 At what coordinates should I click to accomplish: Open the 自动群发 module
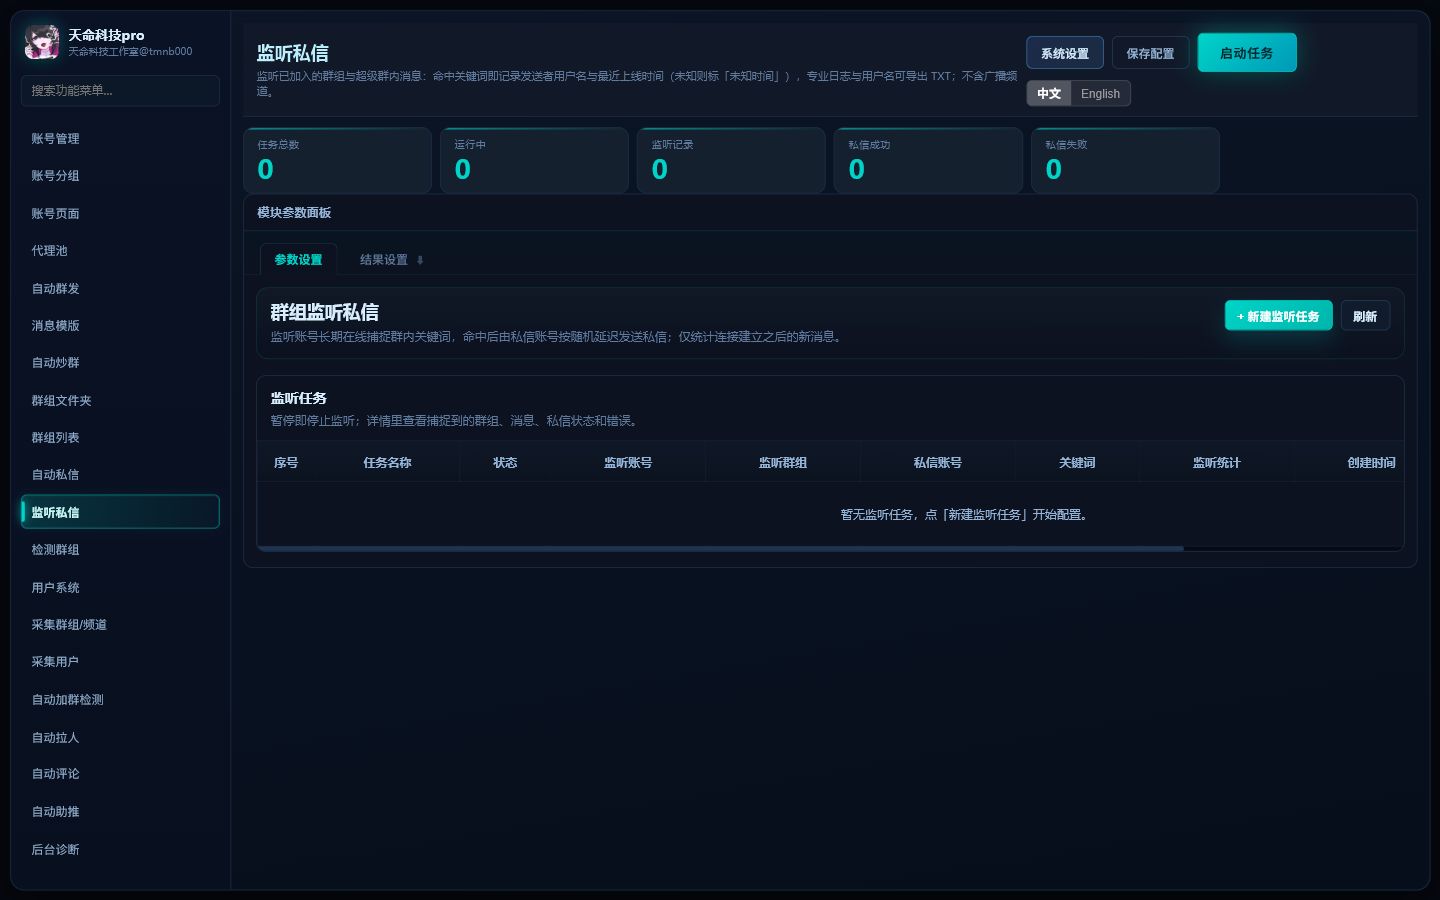click(x=120, y=288)
